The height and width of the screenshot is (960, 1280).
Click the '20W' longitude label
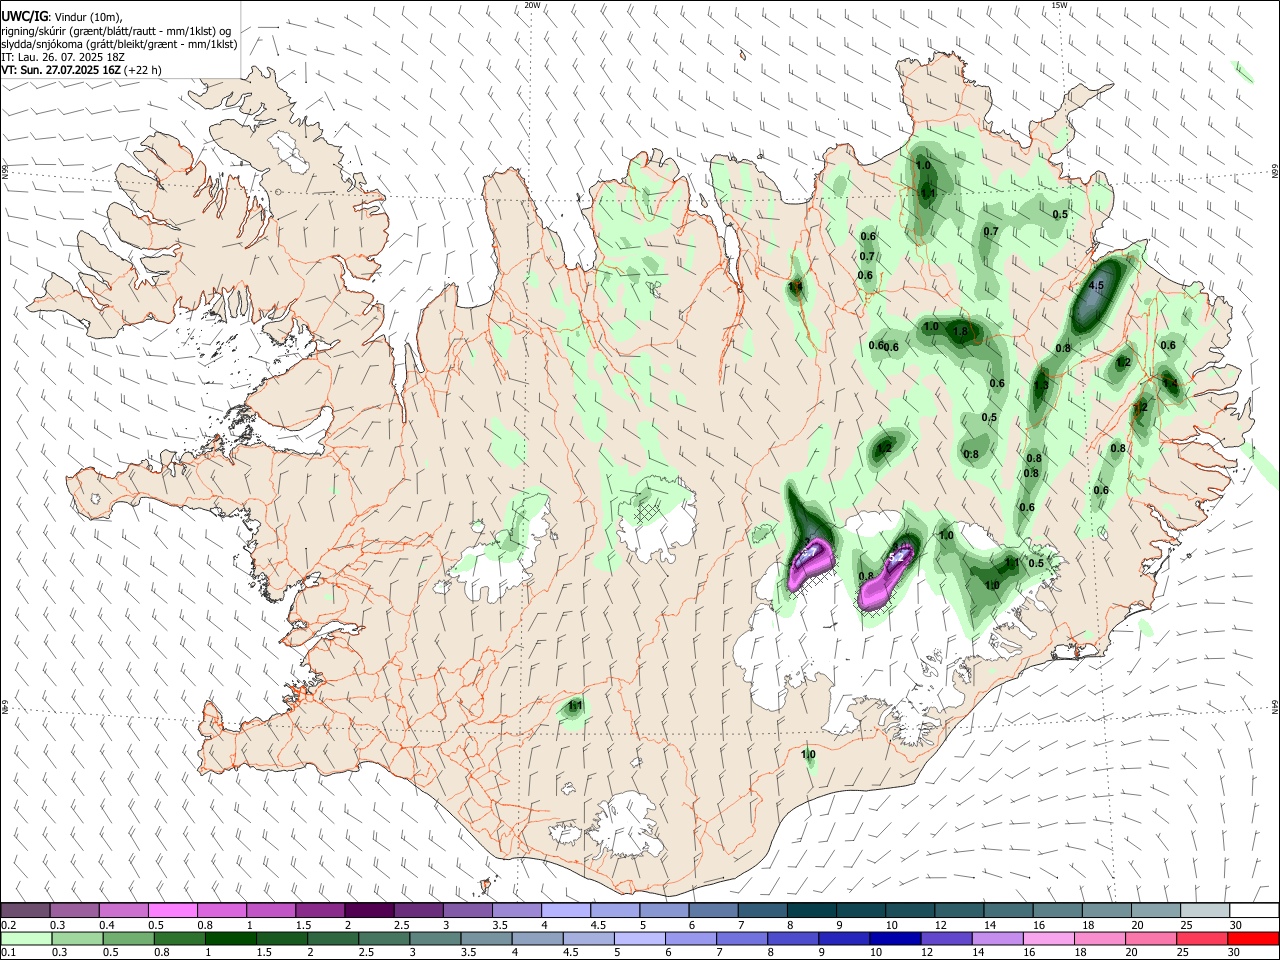[532, 5]
